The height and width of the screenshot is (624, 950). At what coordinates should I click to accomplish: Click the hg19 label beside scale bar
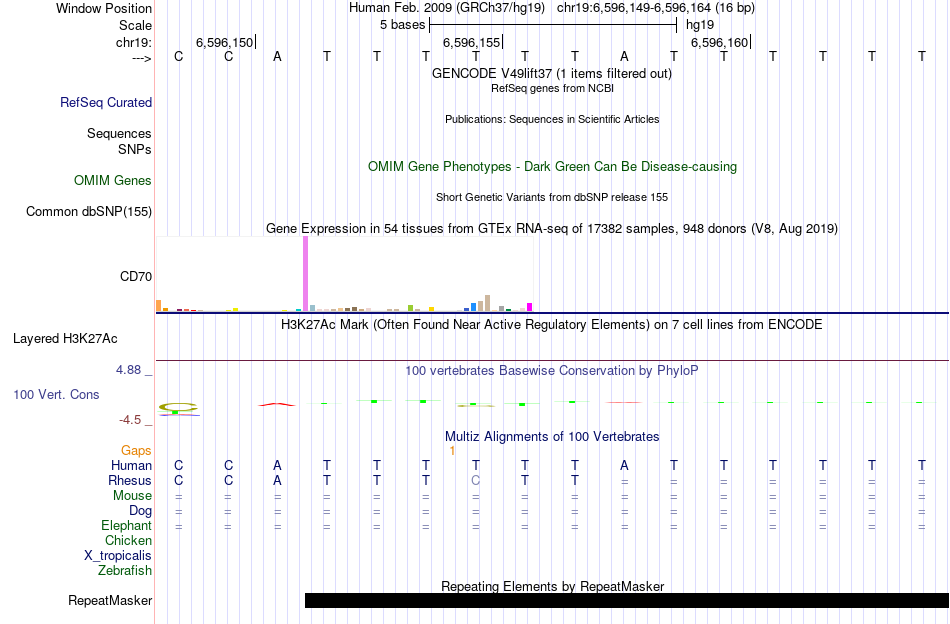tap(700, 25)
